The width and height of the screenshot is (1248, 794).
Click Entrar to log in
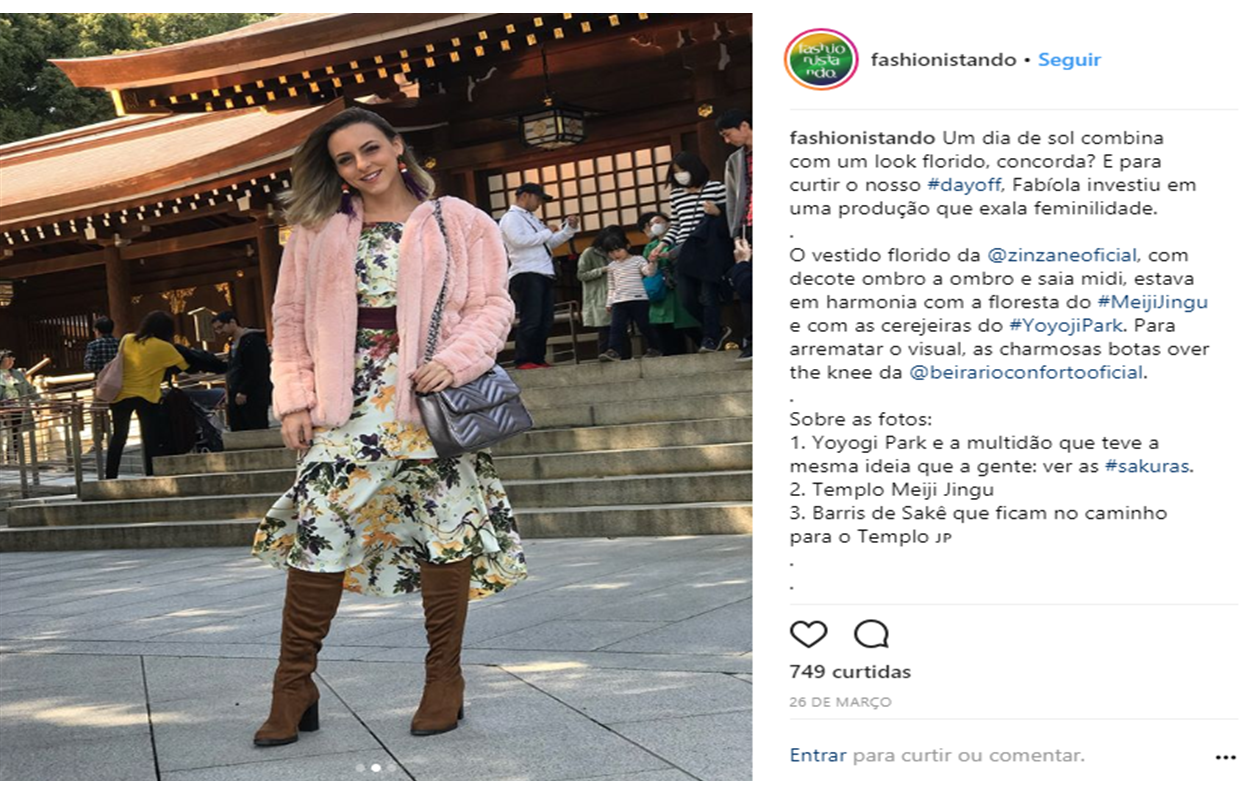[x=817, y=756]
